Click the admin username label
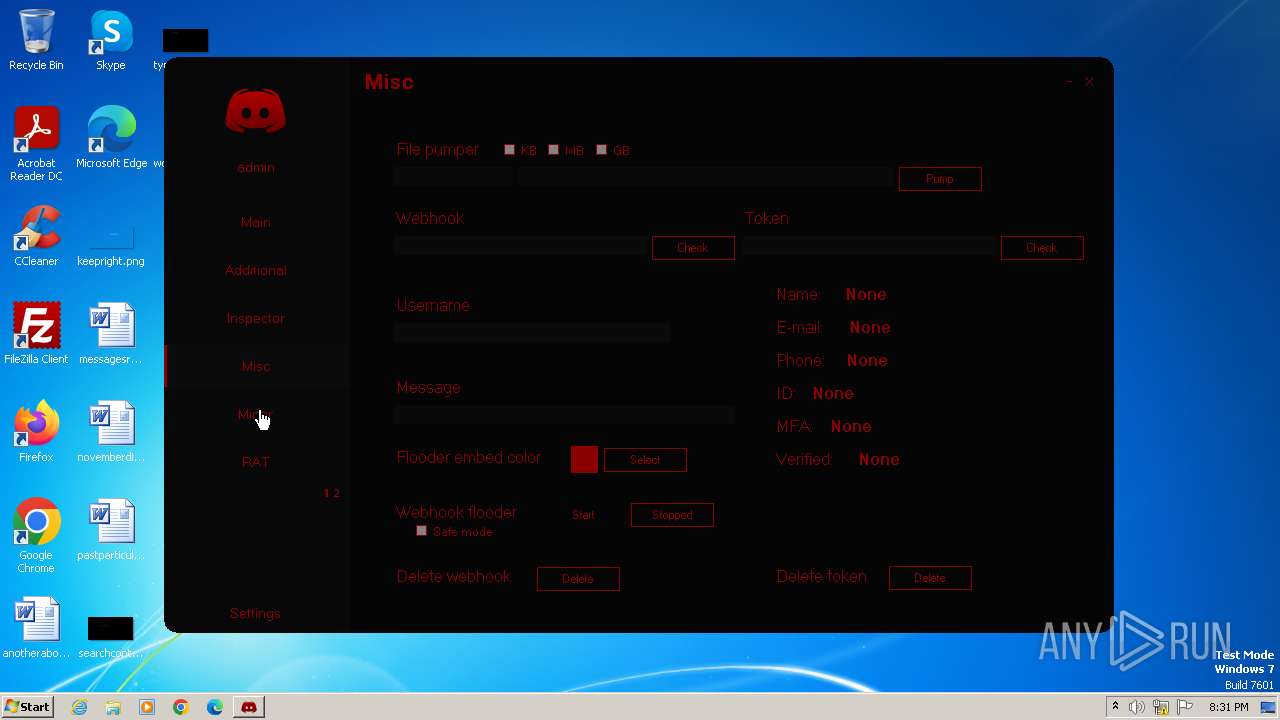 255,167
